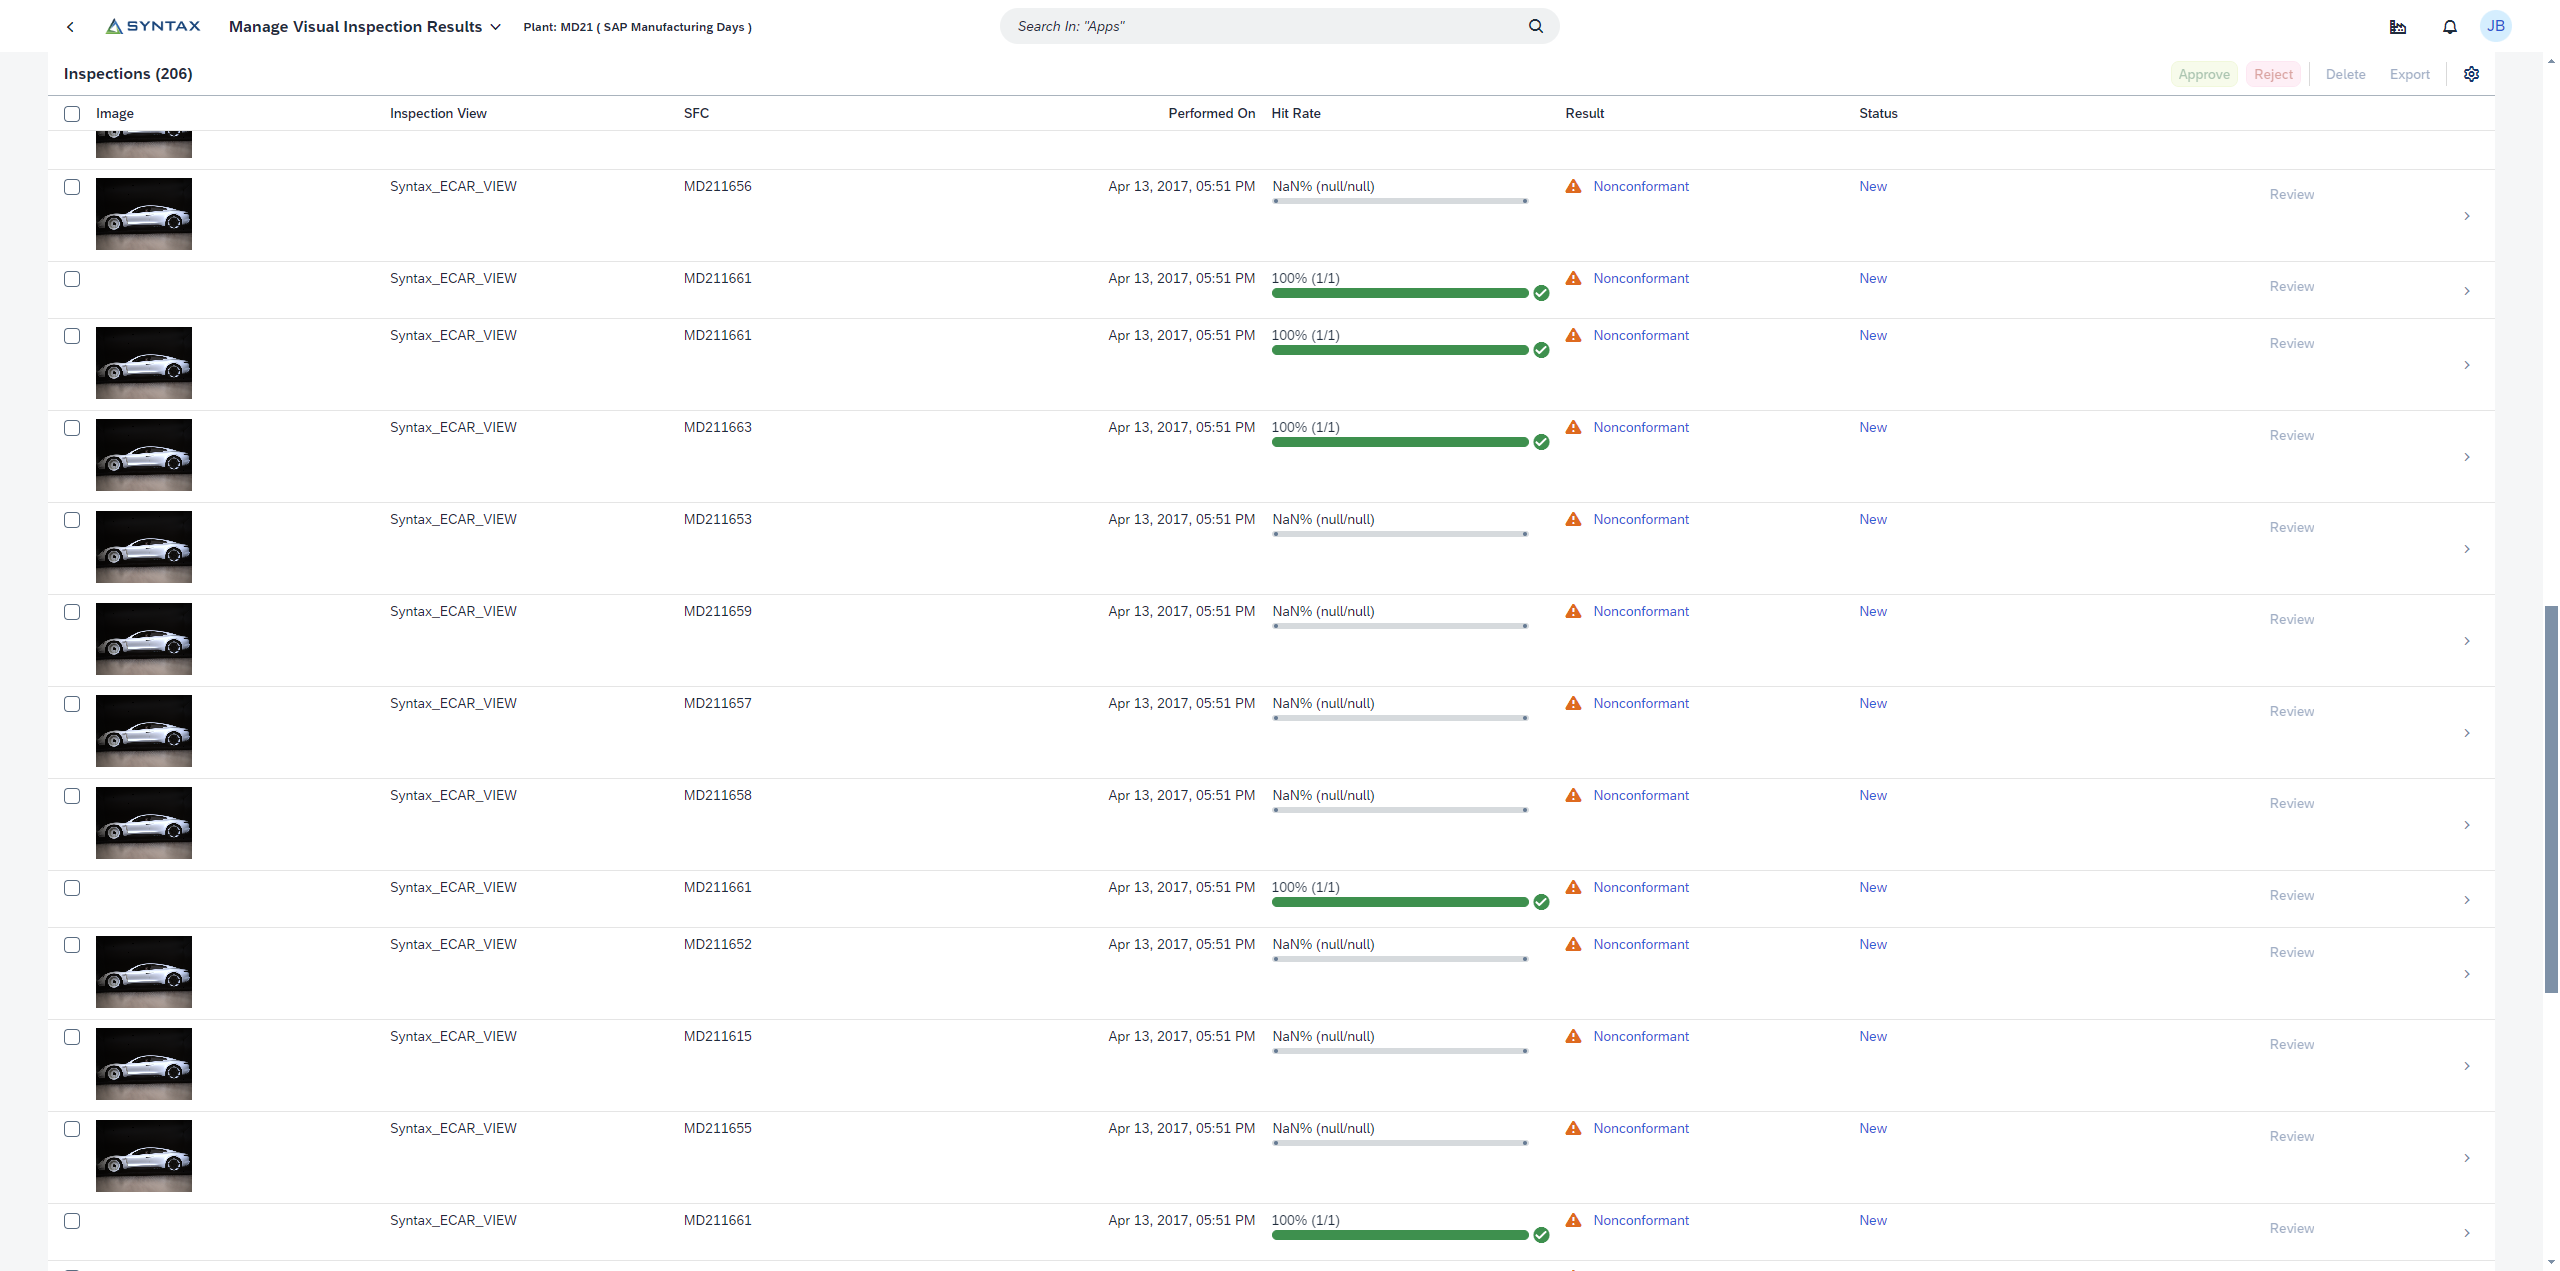This screenshot has height=1271, width=2560.
Task: Check the MD211615 inspection row
Action: (72, 1037)
